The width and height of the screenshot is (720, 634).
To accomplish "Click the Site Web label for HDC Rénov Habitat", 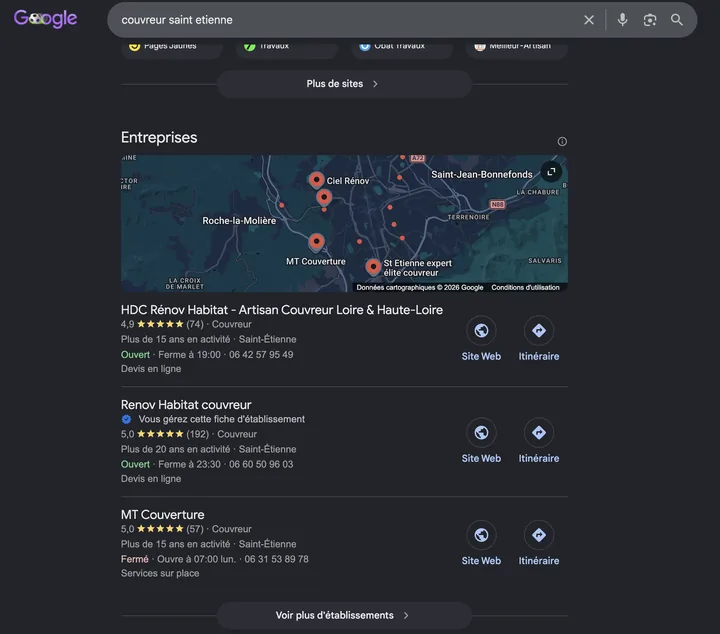I will click(481, 356).
